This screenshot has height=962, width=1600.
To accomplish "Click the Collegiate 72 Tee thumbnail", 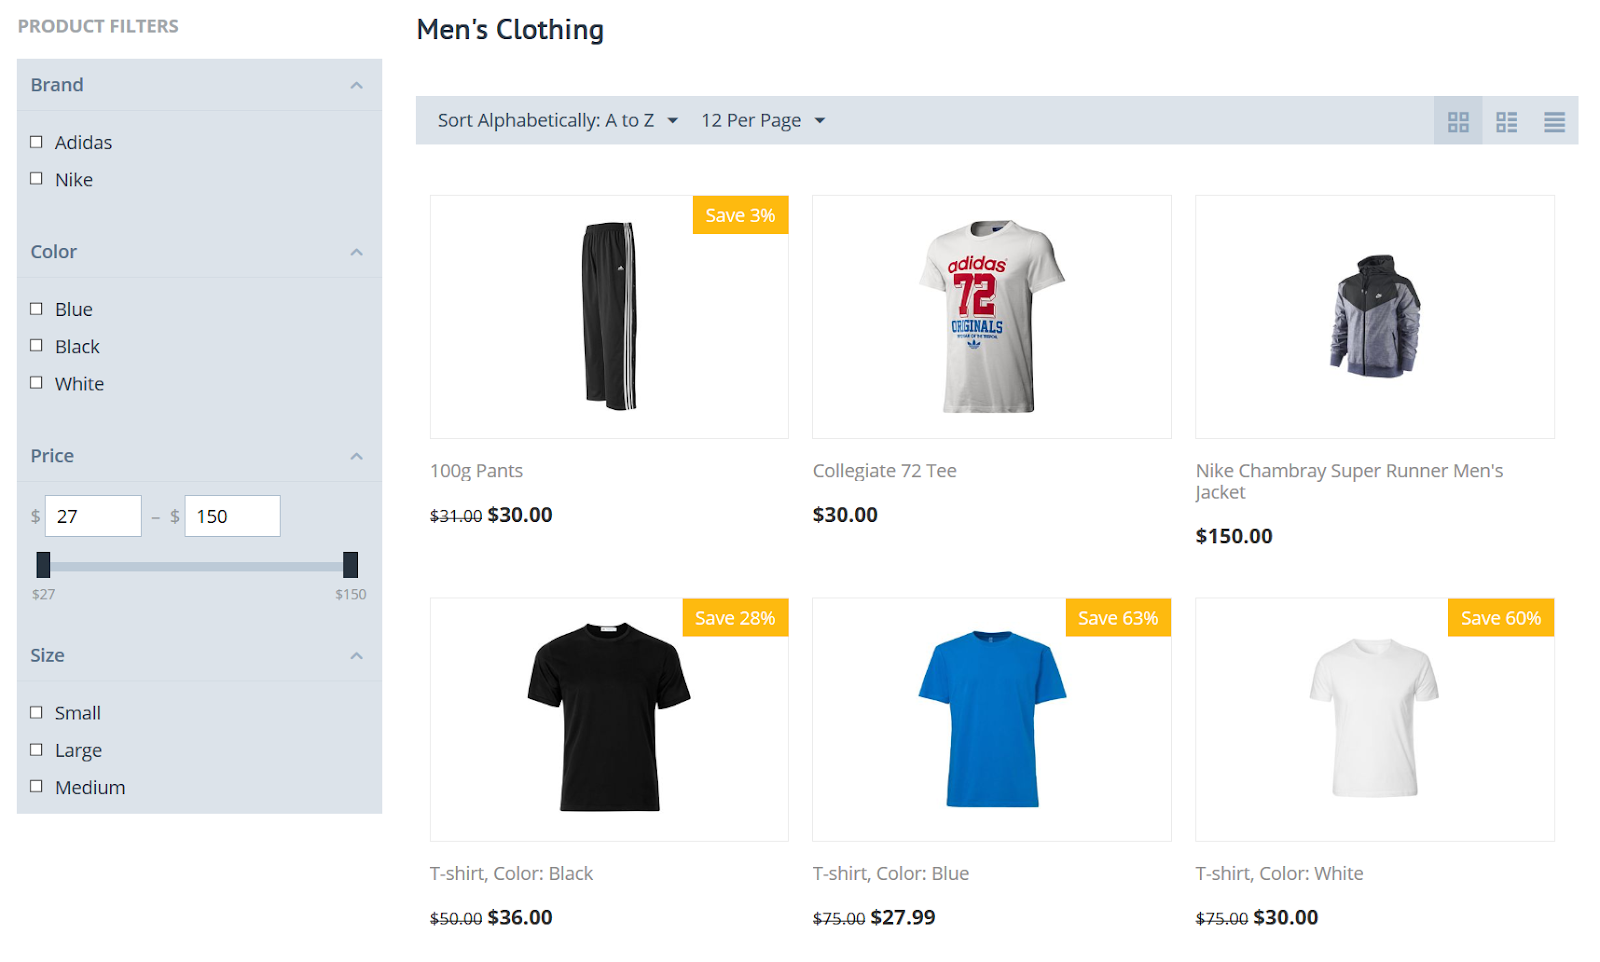I will (991, 317).
